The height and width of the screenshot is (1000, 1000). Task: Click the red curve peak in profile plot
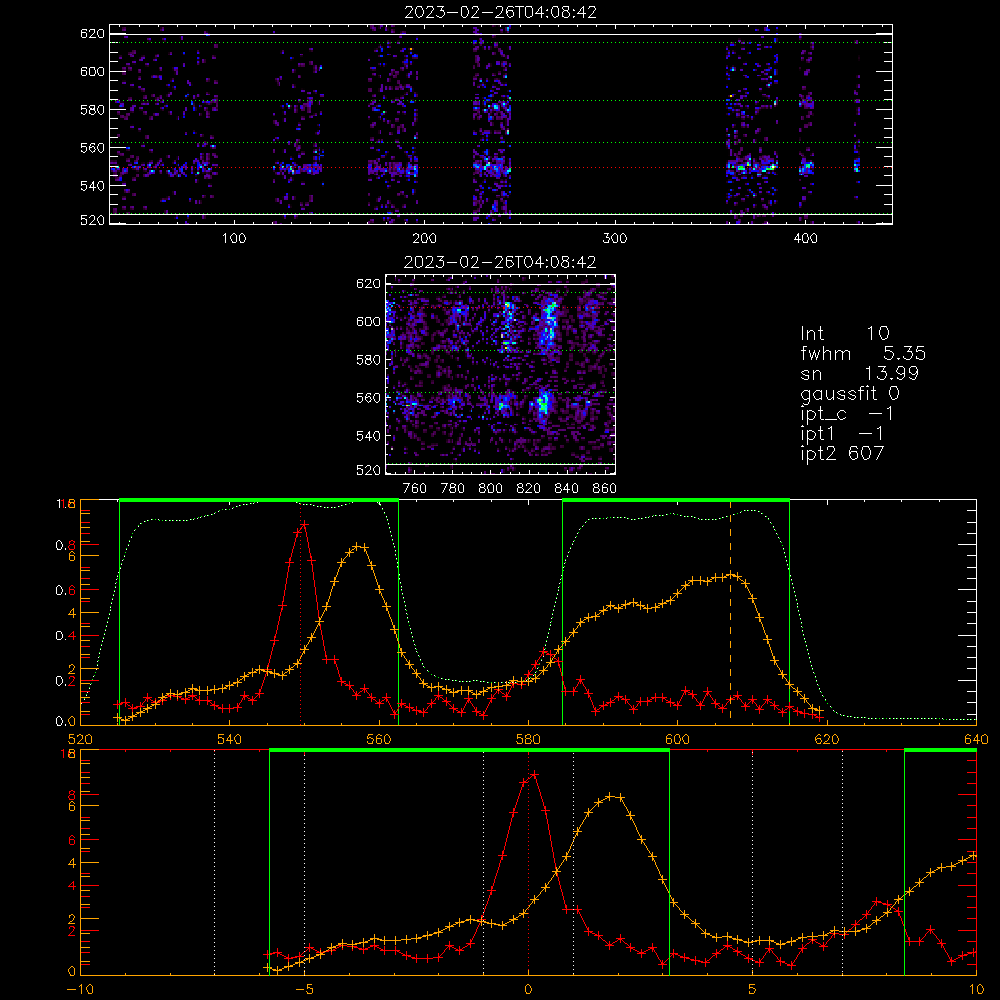tap(304, 524)
